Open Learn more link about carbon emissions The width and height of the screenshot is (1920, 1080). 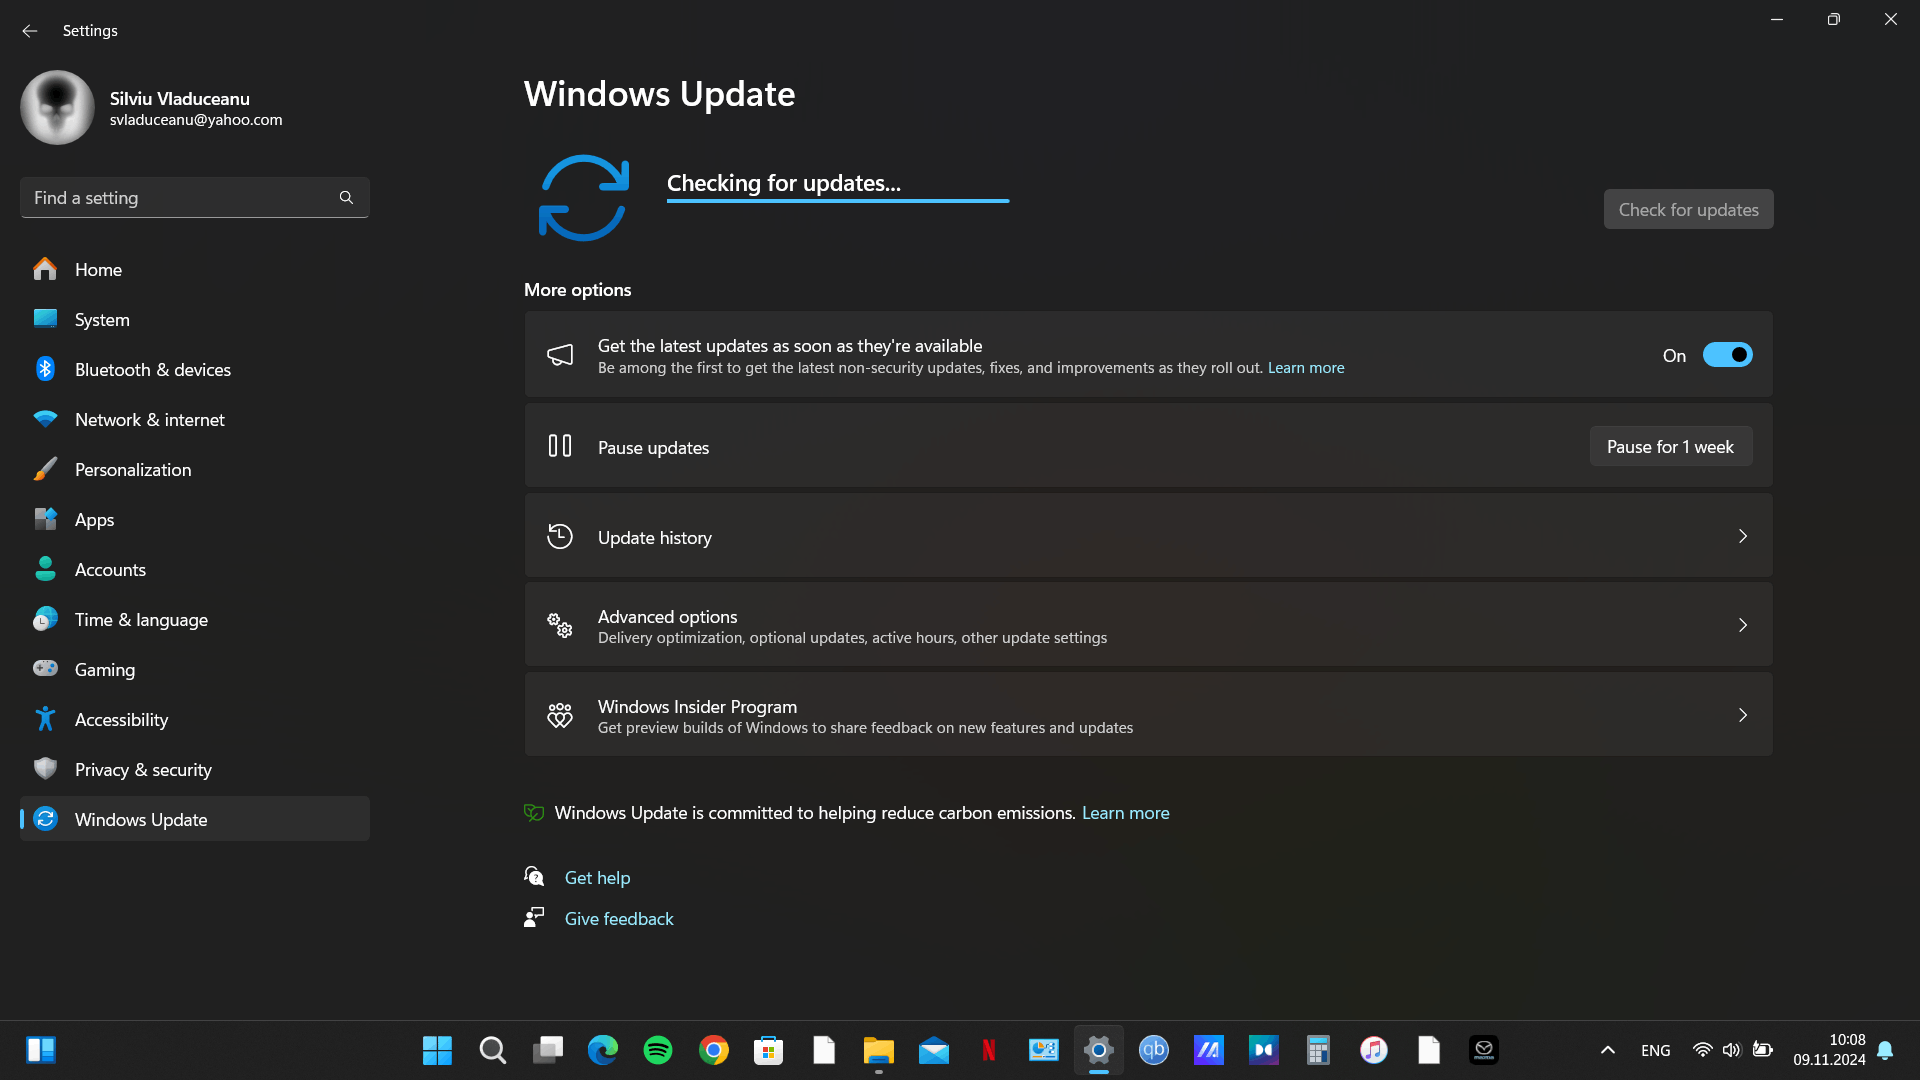pos(1125,813)
